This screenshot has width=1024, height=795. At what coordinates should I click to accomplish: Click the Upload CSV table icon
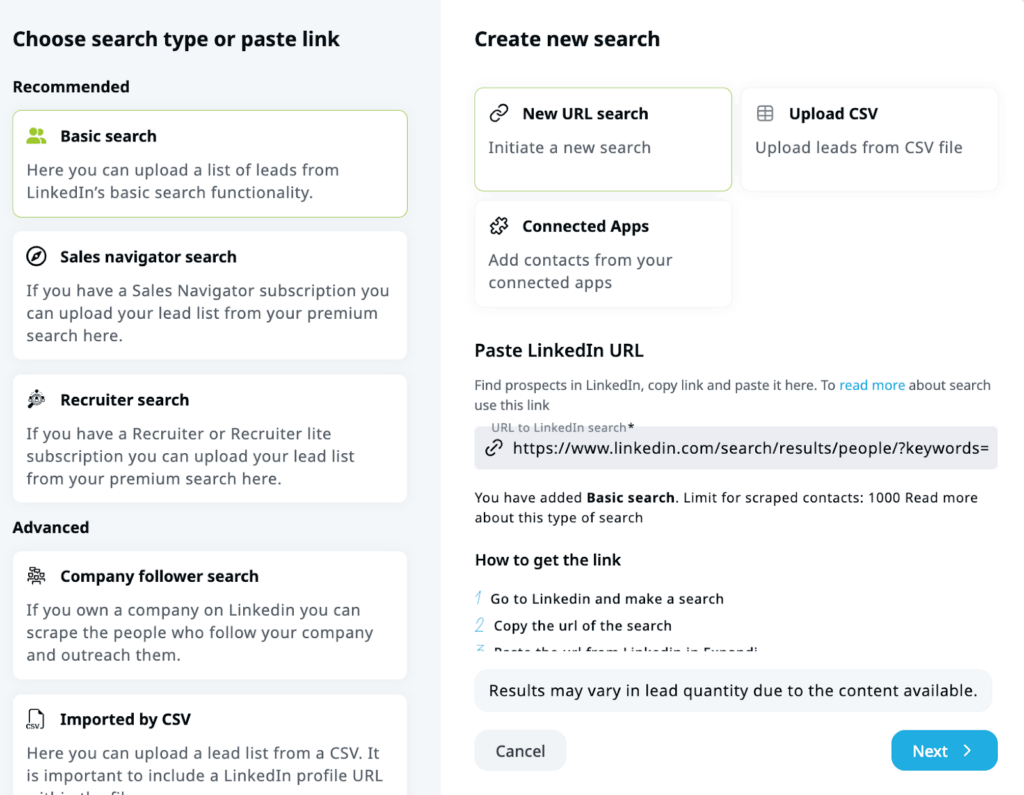coord(765,114)
